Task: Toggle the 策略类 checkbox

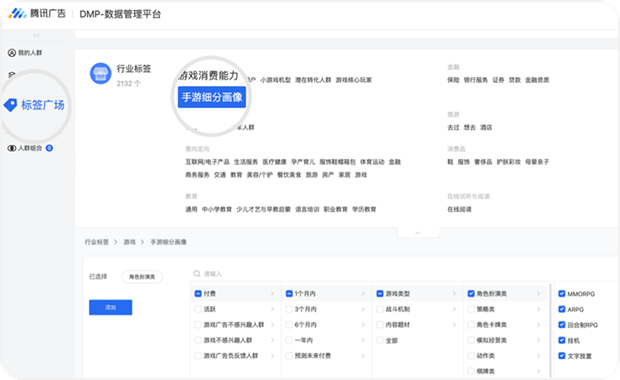Action: click(471, 309)
